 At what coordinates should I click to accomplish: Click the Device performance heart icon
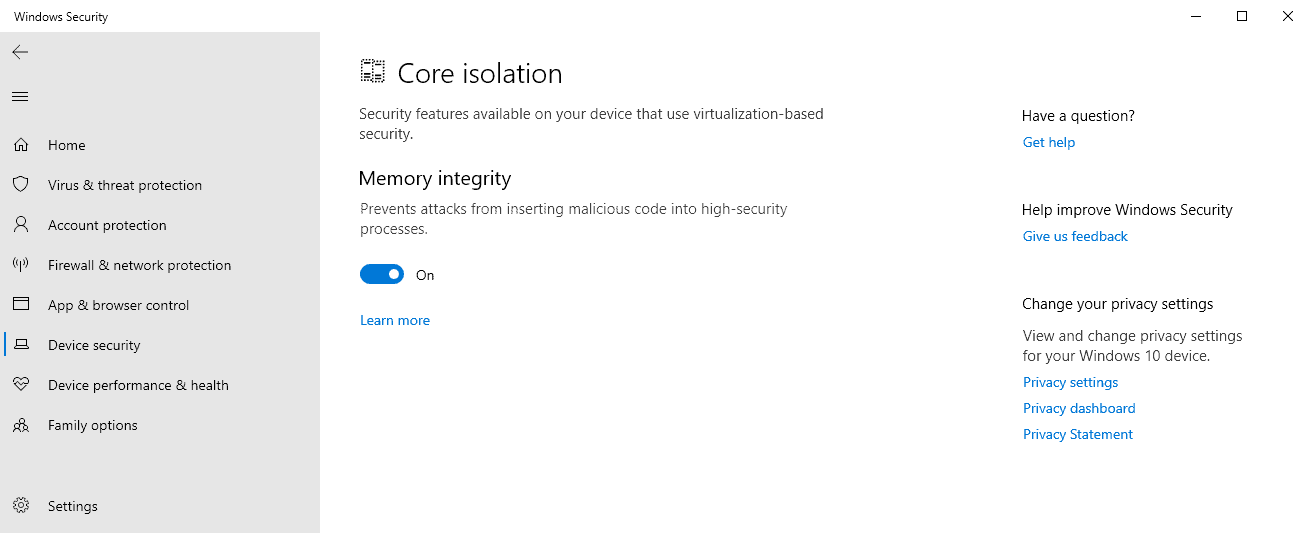[x=20, y=385]
